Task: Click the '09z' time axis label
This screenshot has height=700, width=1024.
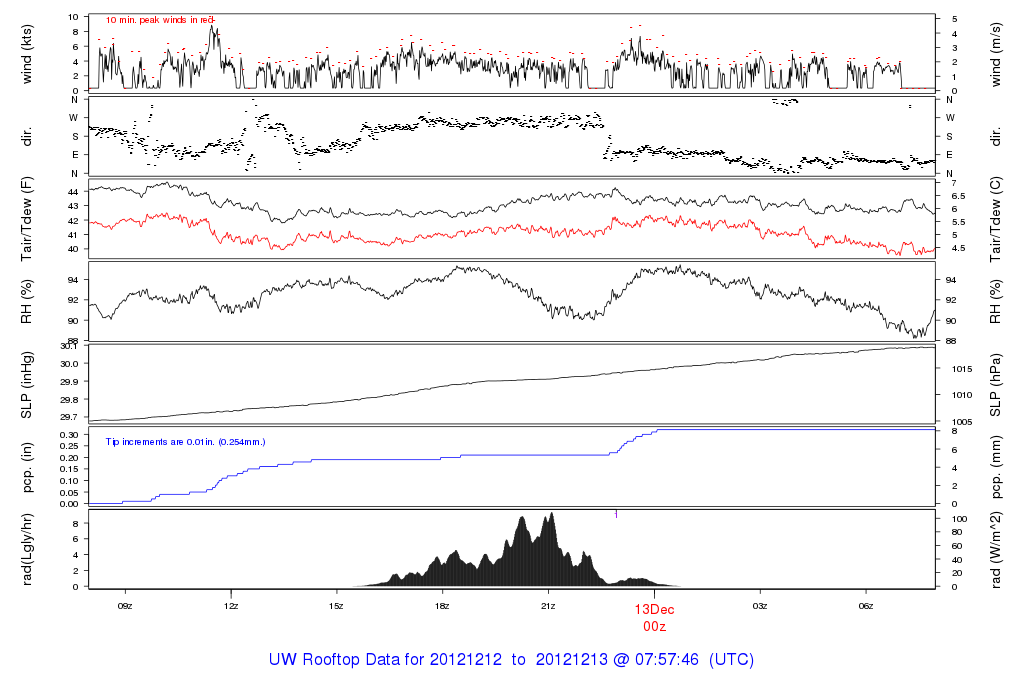Action: tap(125, 606)
